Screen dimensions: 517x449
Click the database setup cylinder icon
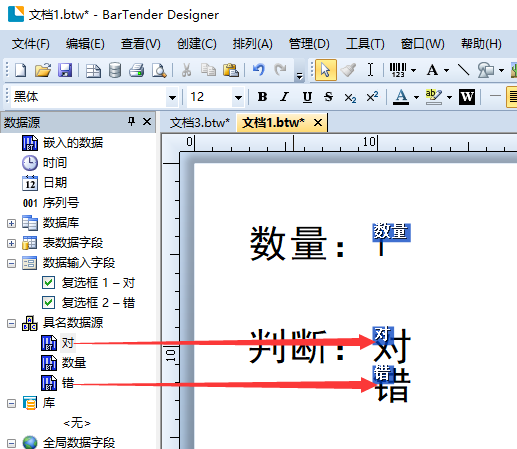click(x=115, y=70)
